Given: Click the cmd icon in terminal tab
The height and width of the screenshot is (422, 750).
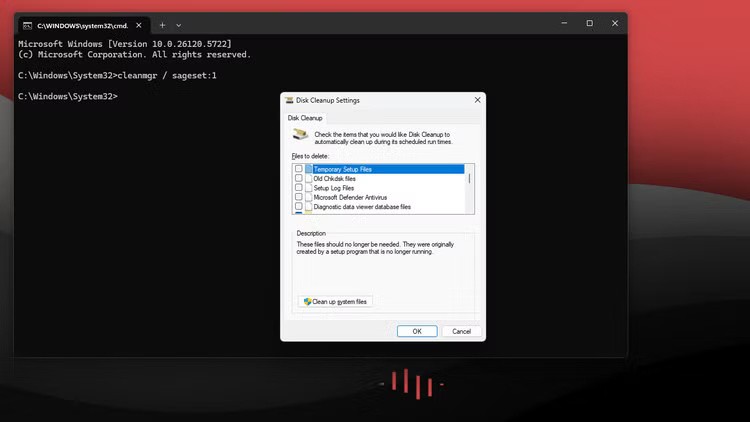Looking at the screenshot, I should 27,26.
